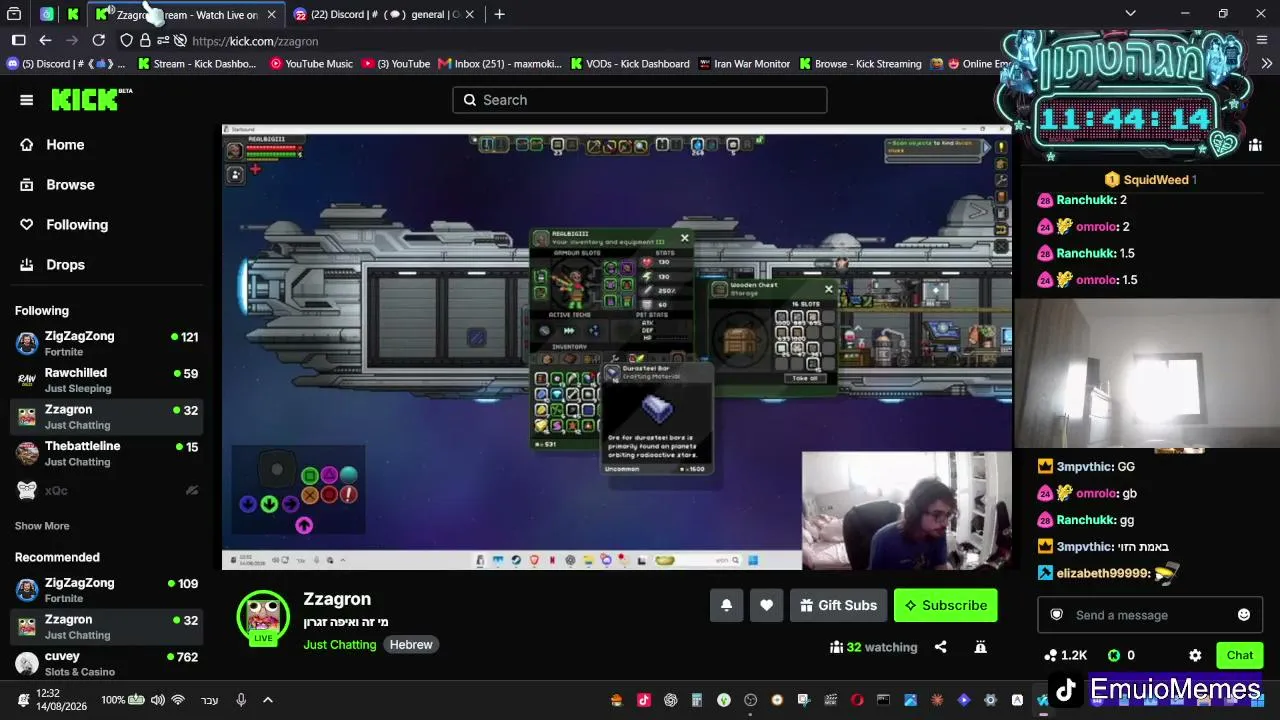Toggle the browser sidebar panel button

click(x=18, y=41)
